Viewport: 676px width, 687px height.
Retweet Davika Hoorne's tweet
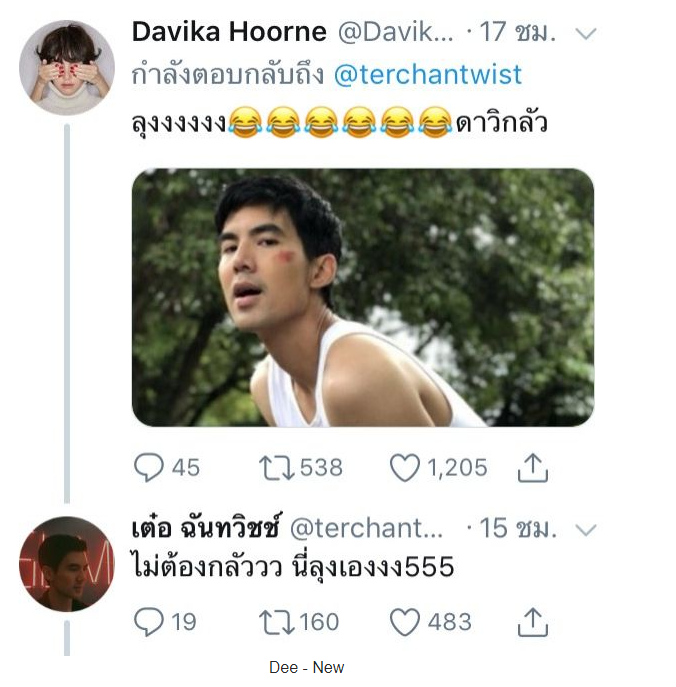click(276, 467)
